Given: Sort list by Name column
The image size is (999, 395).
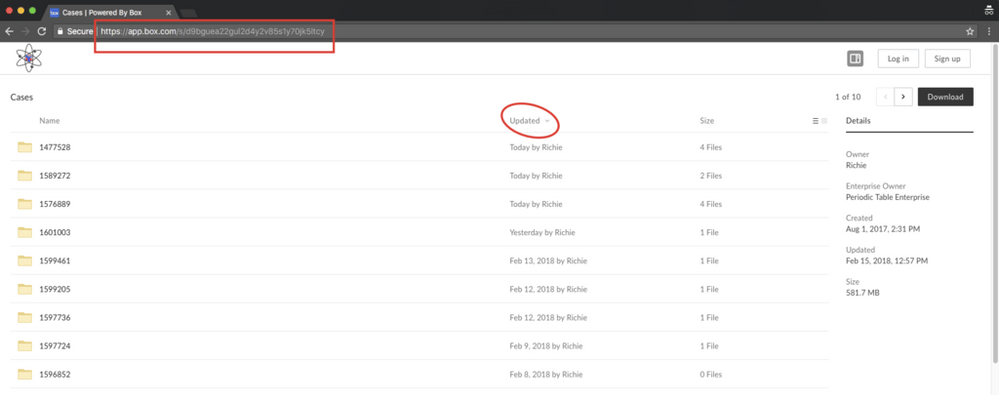Looking at the screenshot, I should coord(50,121).
